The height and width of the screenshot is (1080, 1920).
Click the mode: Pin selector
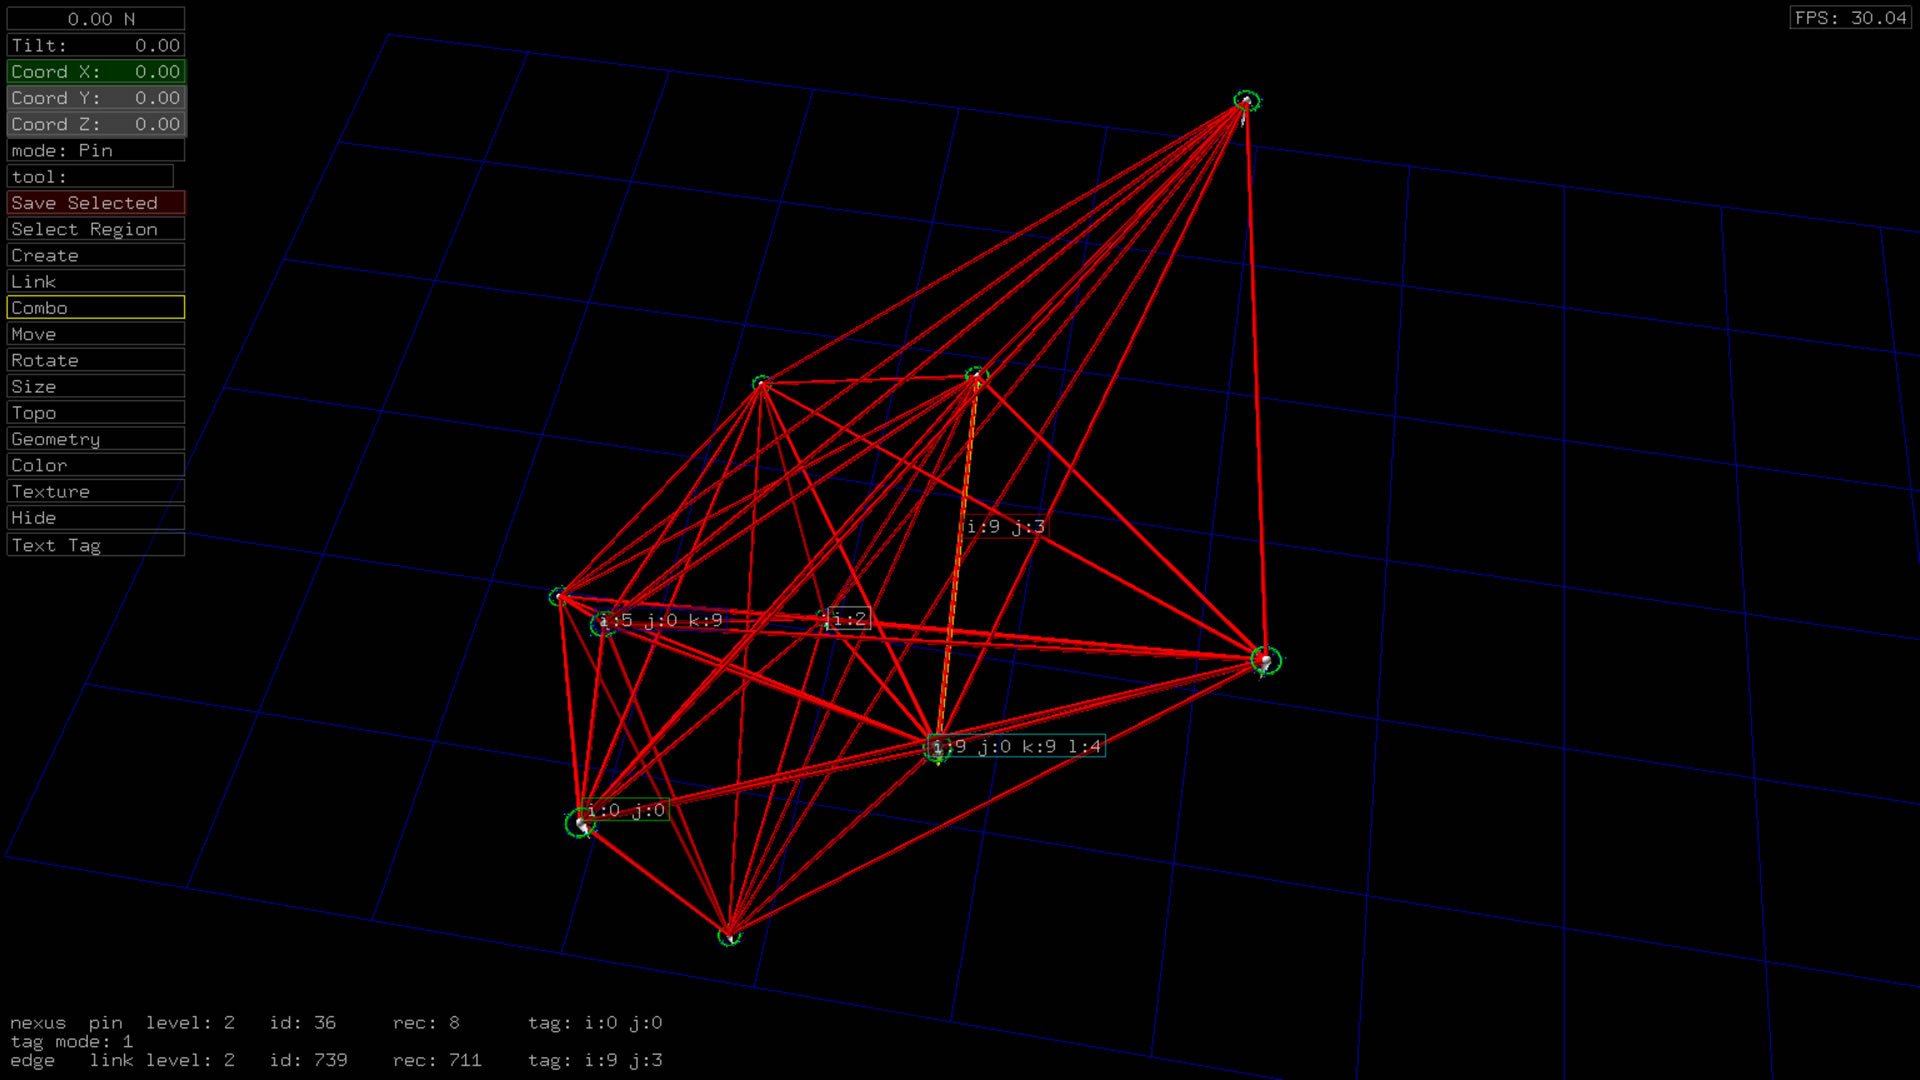[x=95, y=150]
